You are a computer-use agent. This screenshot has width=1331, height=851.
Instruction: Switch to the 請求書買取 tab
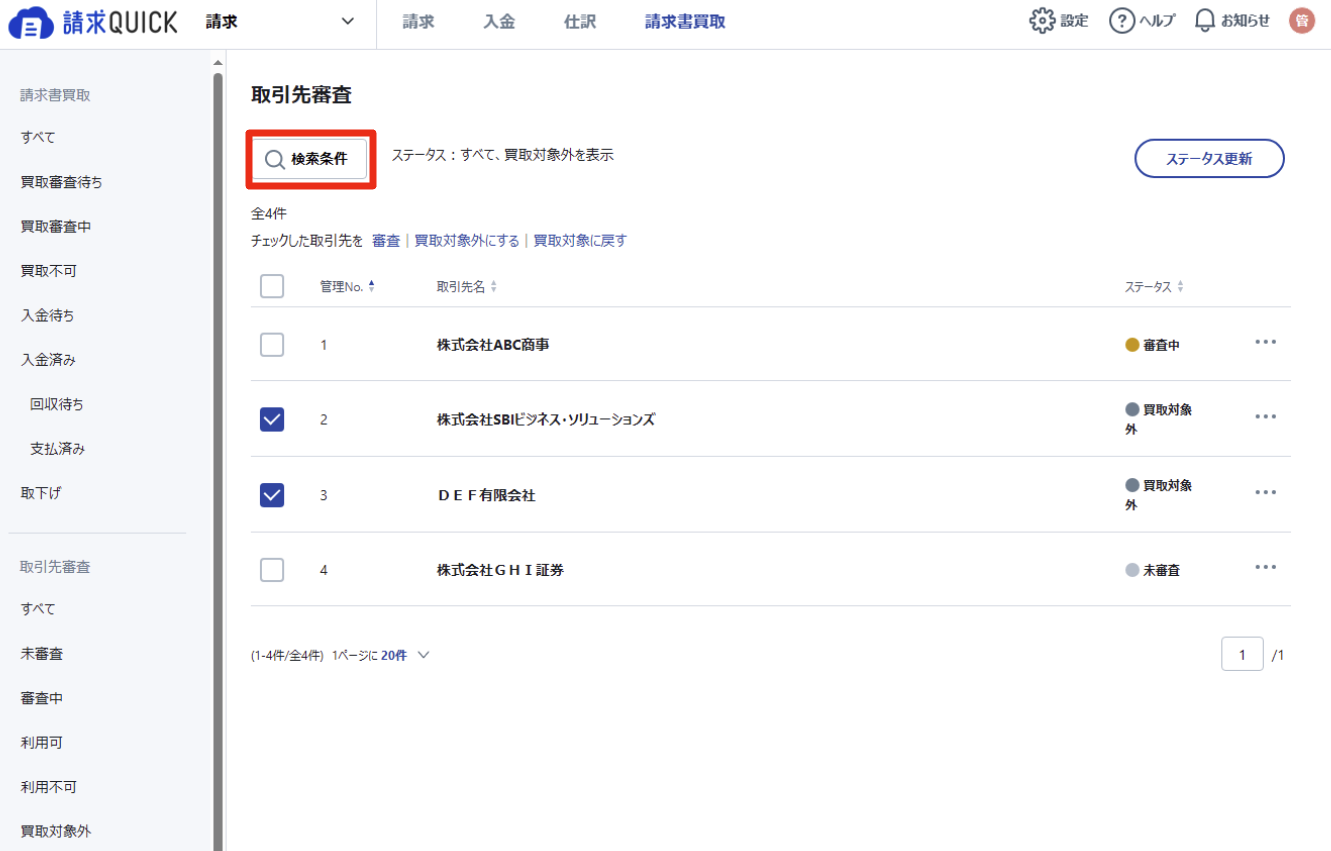pos(685,21)
